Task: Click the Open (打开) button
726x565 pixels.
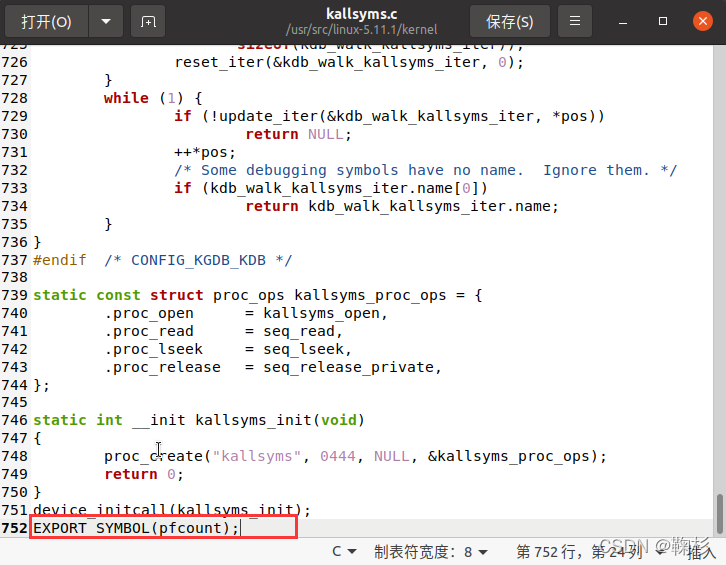Action: (x=46, y=21)
